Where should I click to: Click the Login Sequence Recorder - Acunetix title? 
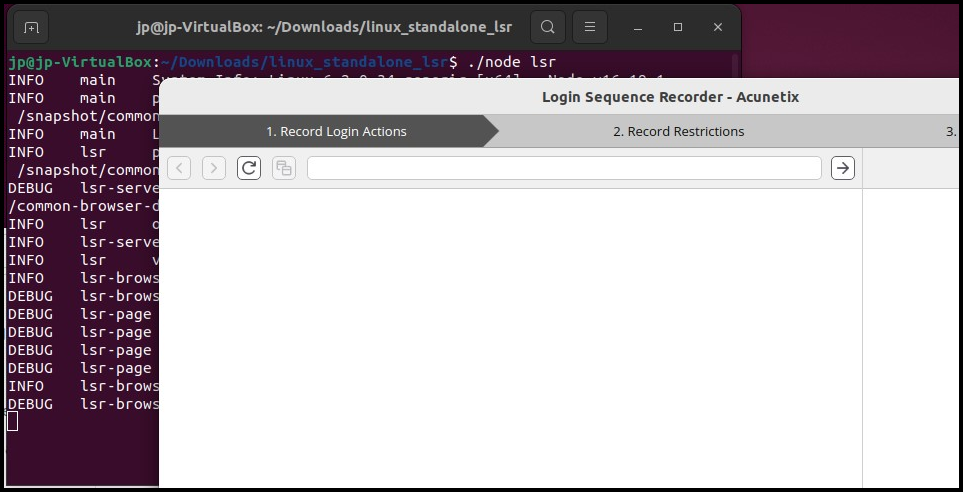click(670, 97)
